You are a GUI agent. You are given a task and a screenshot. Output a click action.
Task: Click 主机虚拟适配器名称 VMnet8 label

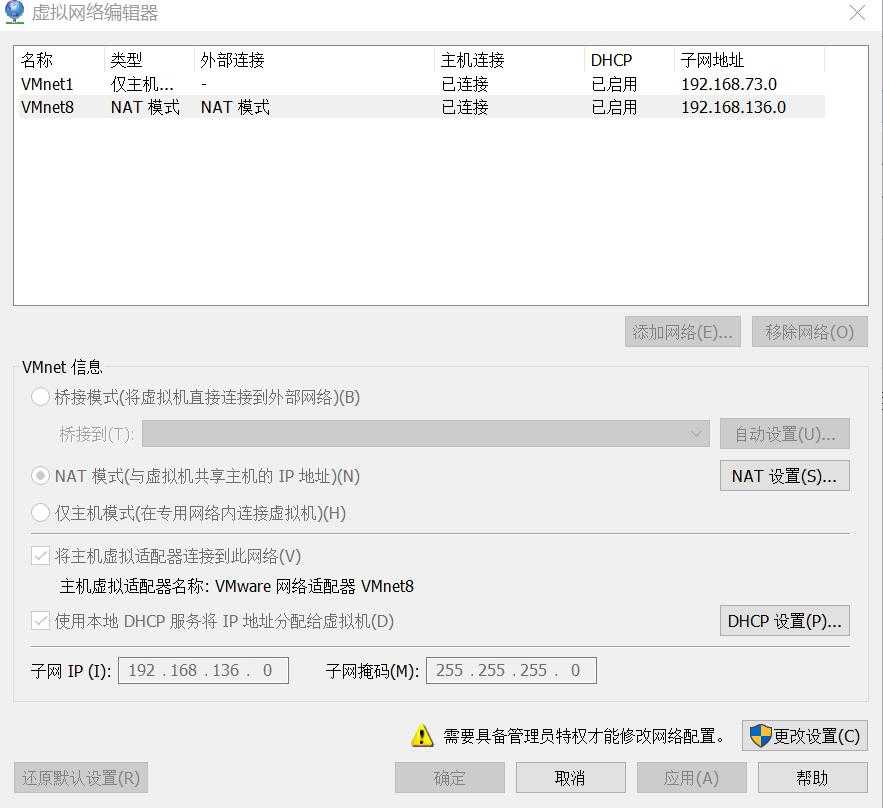pyautogui.click(x=237, y=586)
